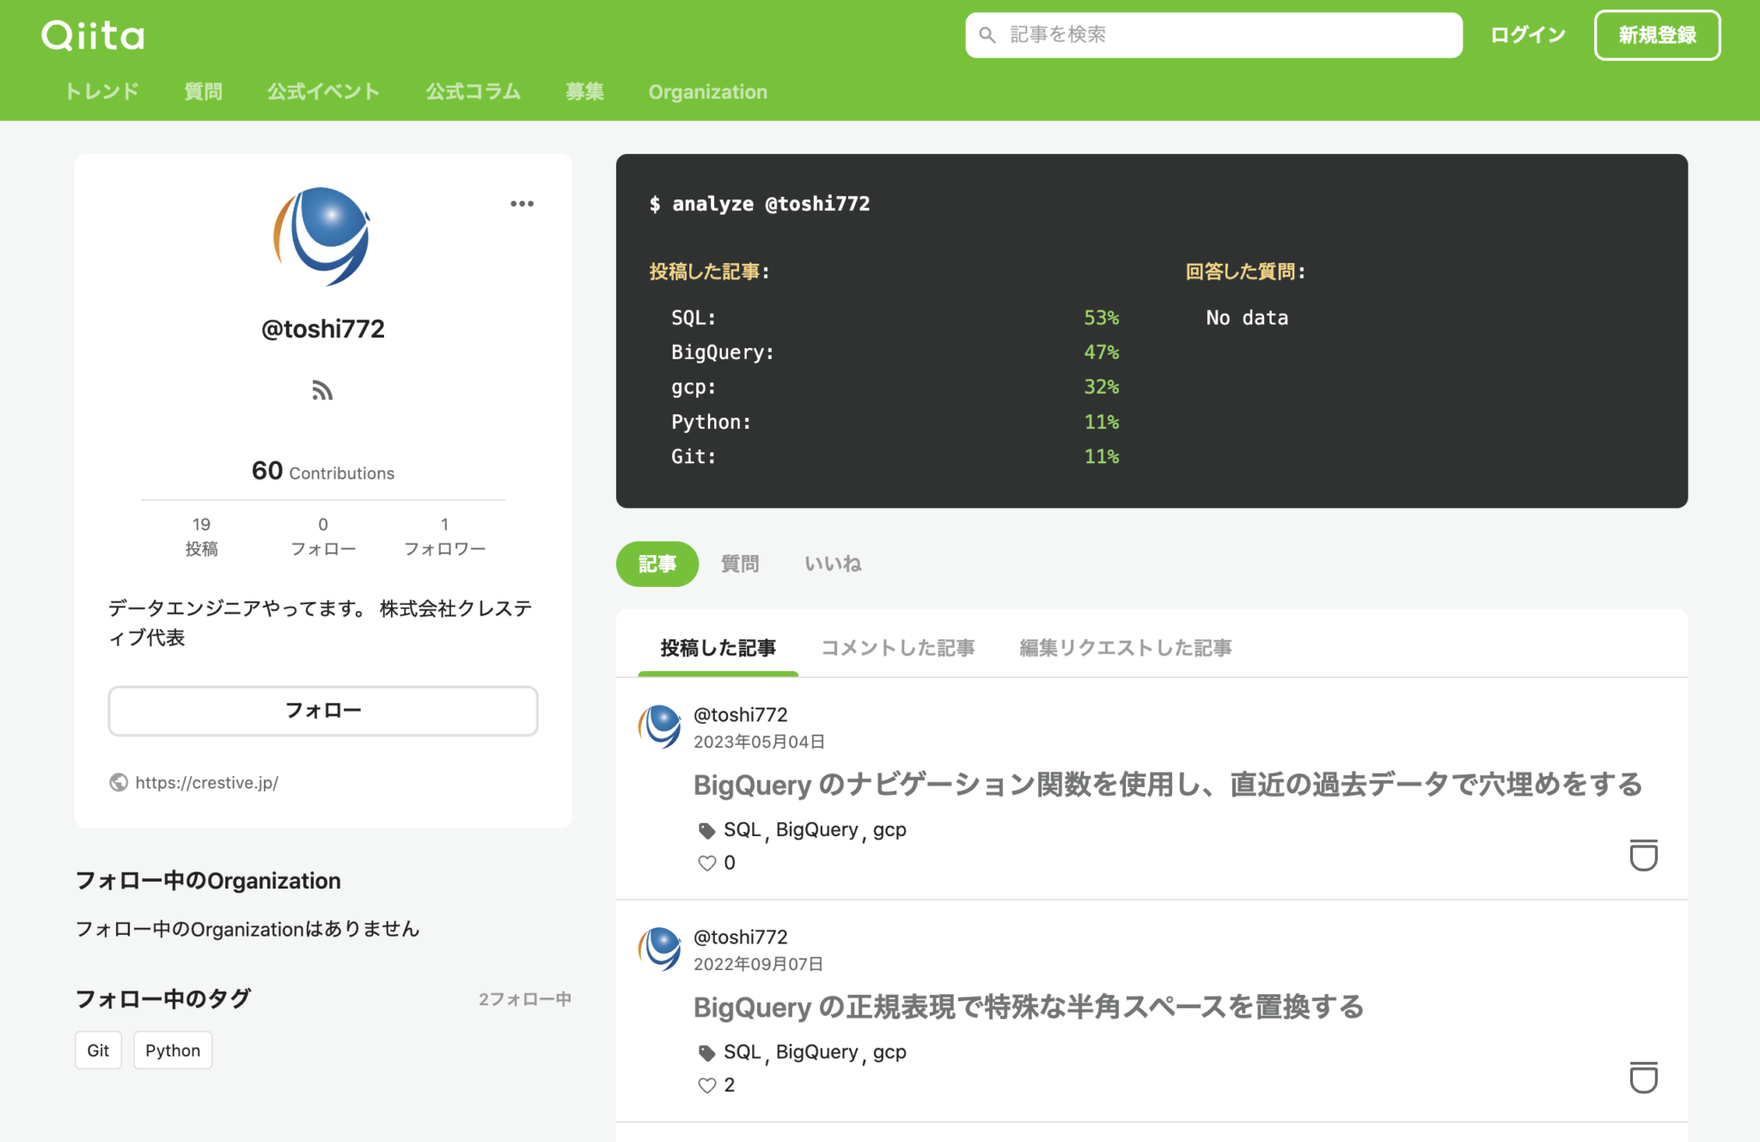The height and width of the screenshot is (1142, 1760).
Task: Select the 投稿した記事 sub-tab
Action: pos(718,648)
